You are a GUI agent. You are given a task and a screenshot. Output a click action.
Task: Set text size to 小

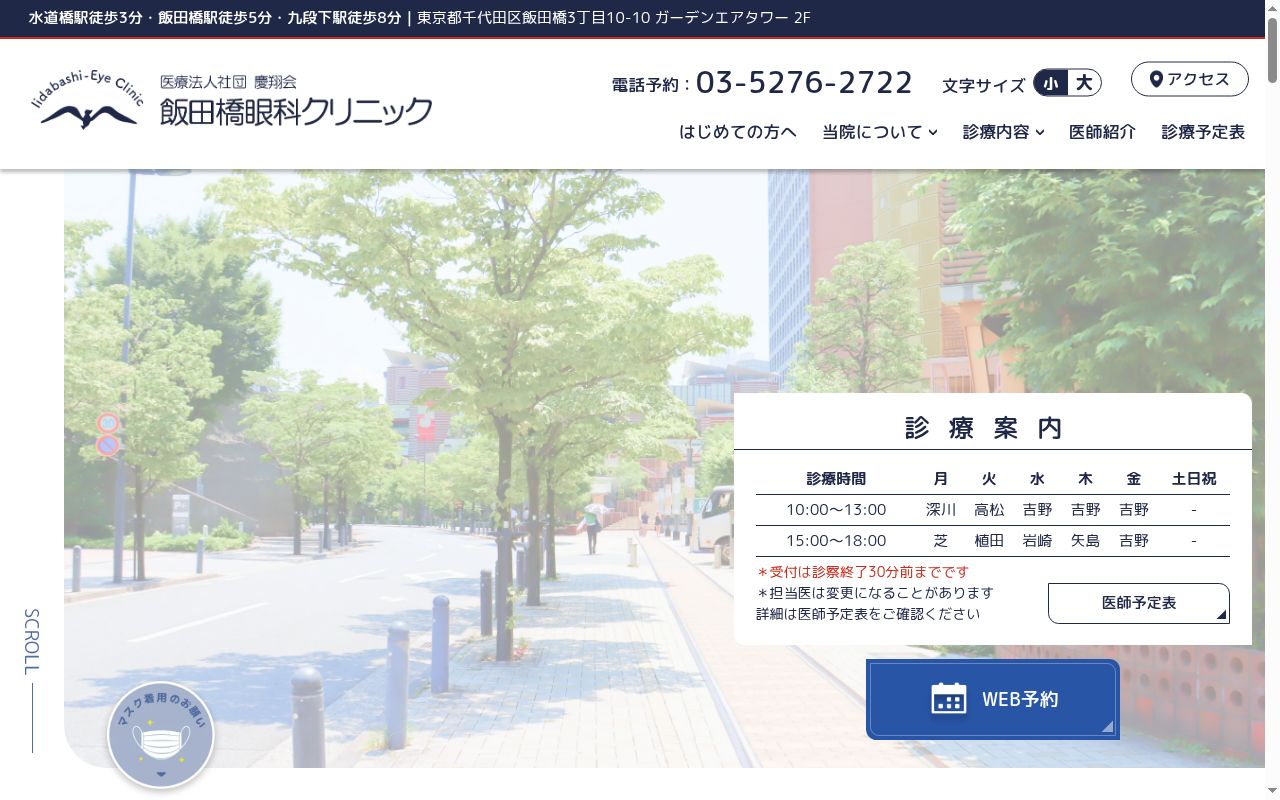pyautogui.click(x=1050, y=83)
